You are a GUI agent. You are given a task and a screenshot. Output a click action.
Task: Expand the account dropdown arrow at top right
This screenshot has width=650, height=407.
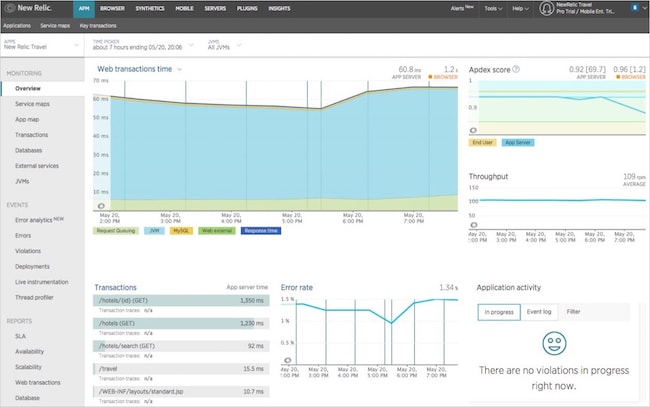645,8
